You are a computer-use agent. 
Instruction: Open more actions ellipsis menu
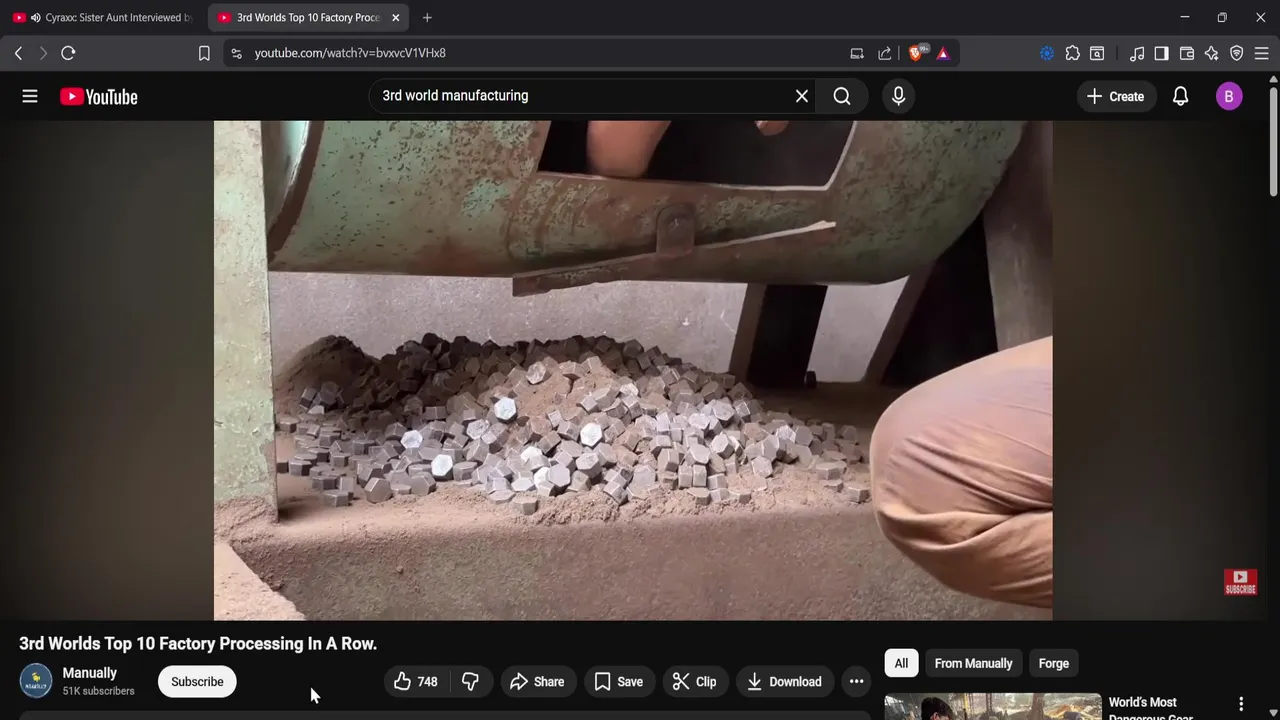pos(856,682)
